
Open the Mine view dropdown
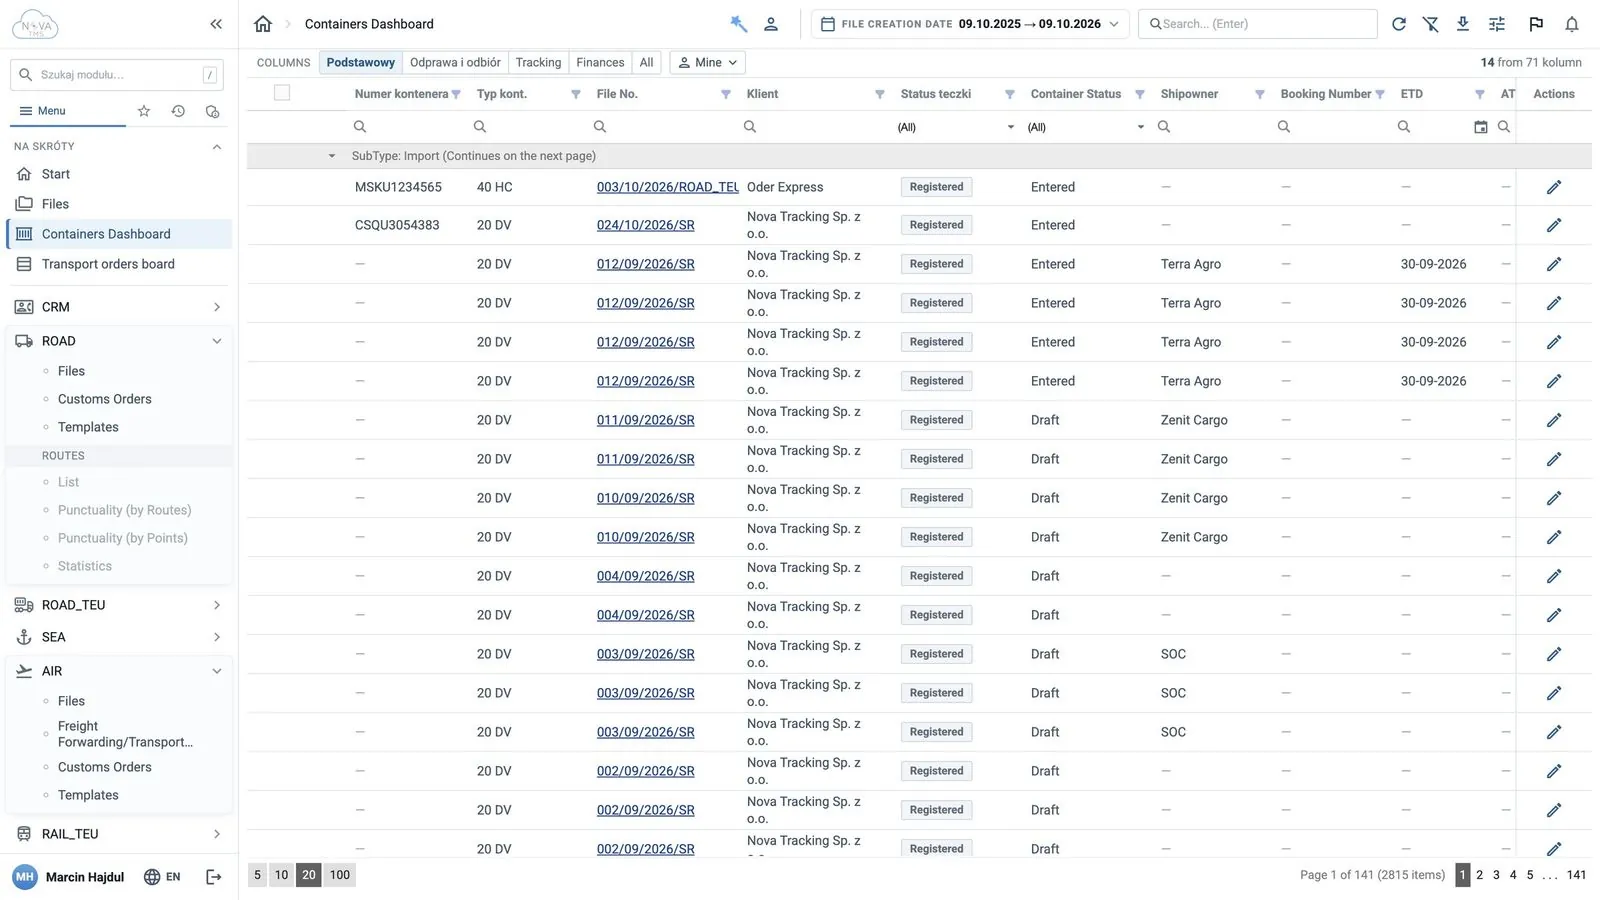(x=708, y=62)
